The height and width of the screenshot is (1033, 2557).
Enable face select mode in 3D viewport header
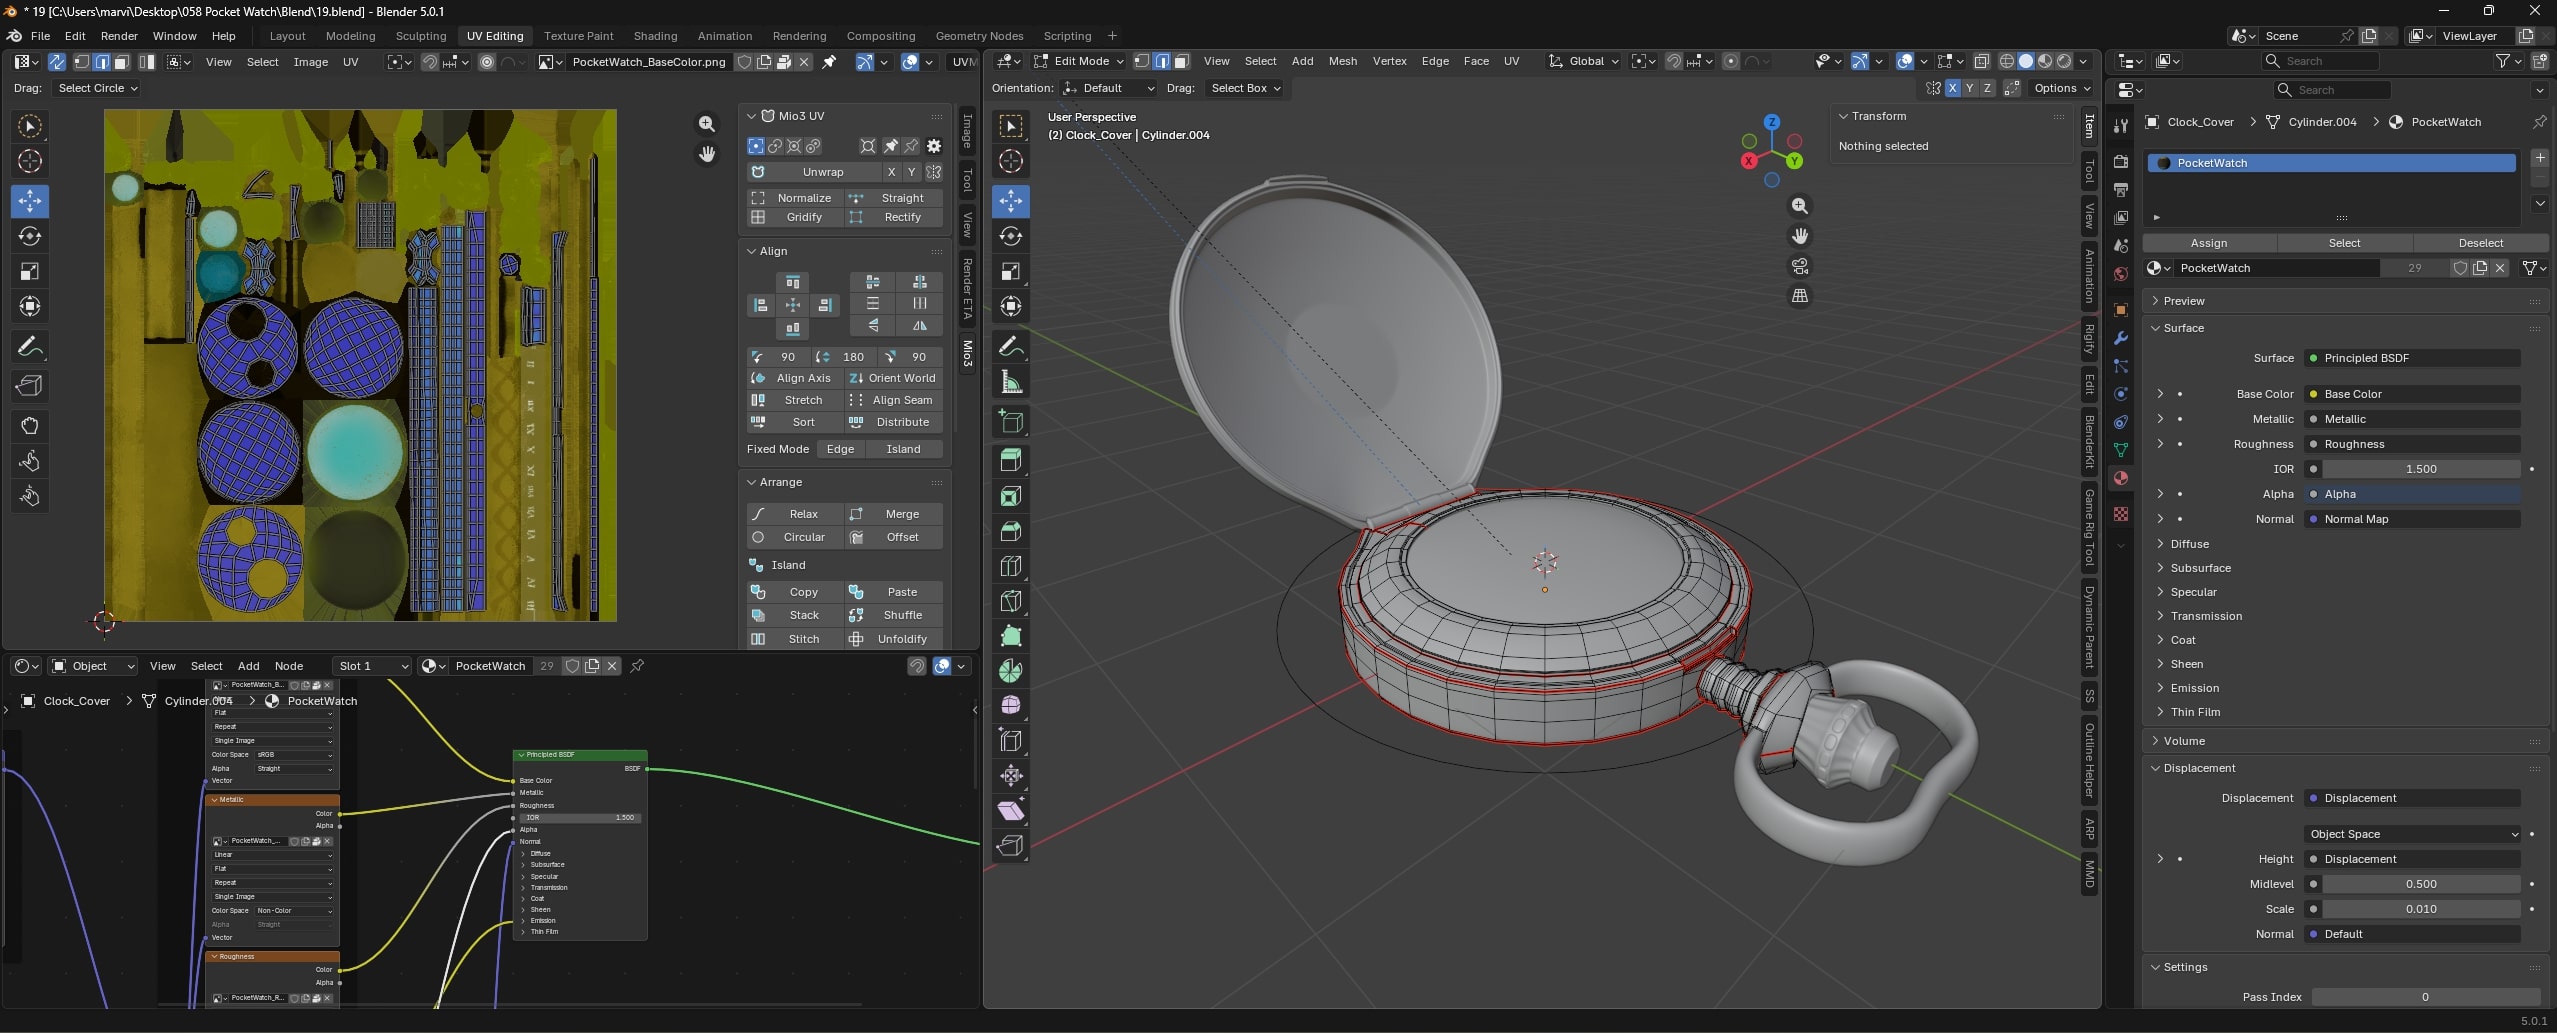(x=1181, y=61)
